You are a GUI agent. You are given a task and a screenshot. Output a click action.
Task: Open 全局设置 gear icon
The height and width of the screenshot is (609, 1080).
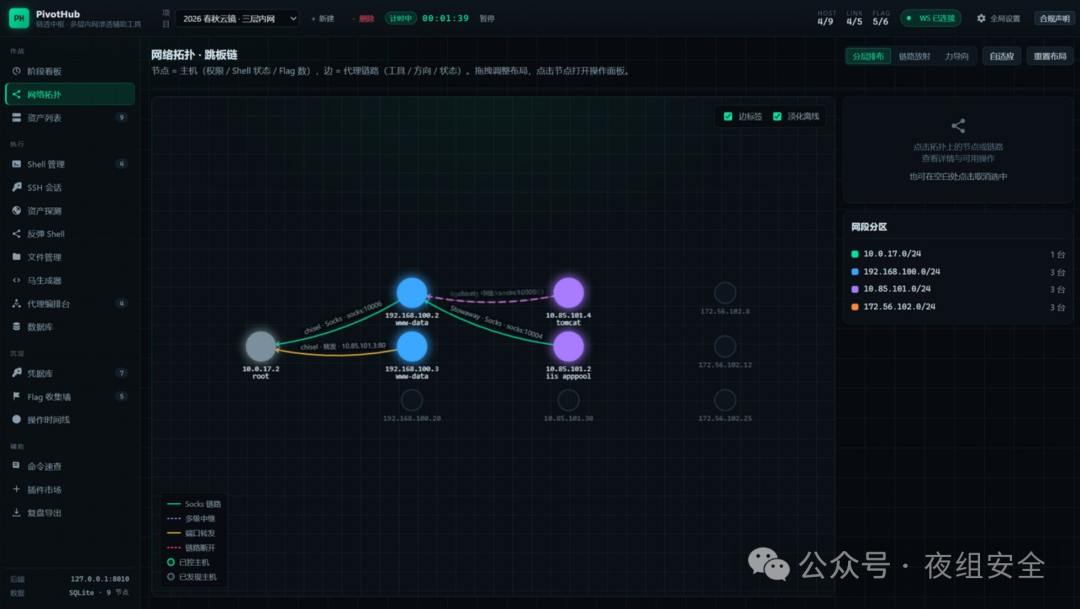tap(981, 19)
